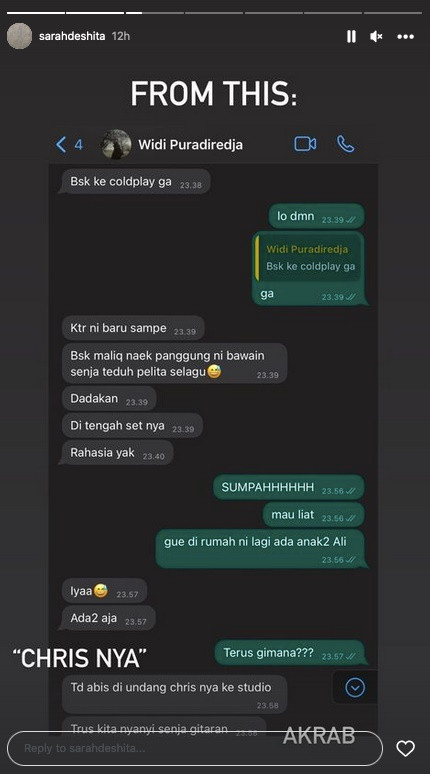Open sarahdeshita's profile picture
Viewport: 430px width, 774px height.
point(19,36)
